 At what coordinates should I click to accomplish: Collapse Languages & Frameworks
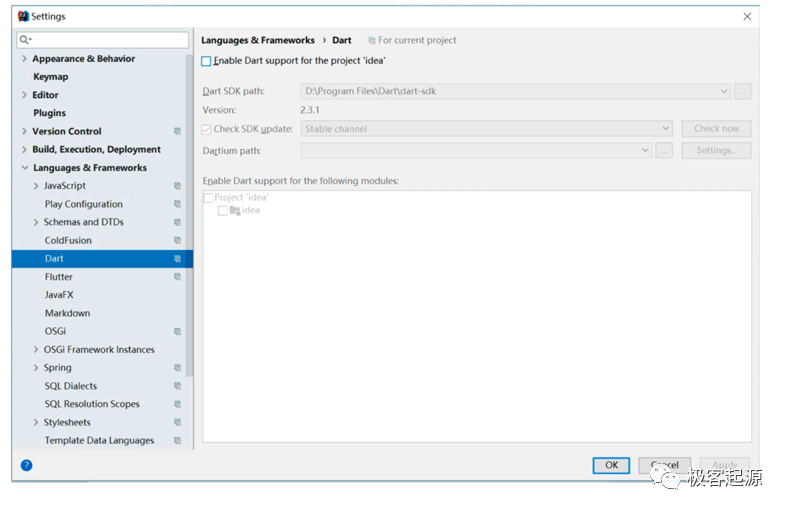click(x=25, y=168)
